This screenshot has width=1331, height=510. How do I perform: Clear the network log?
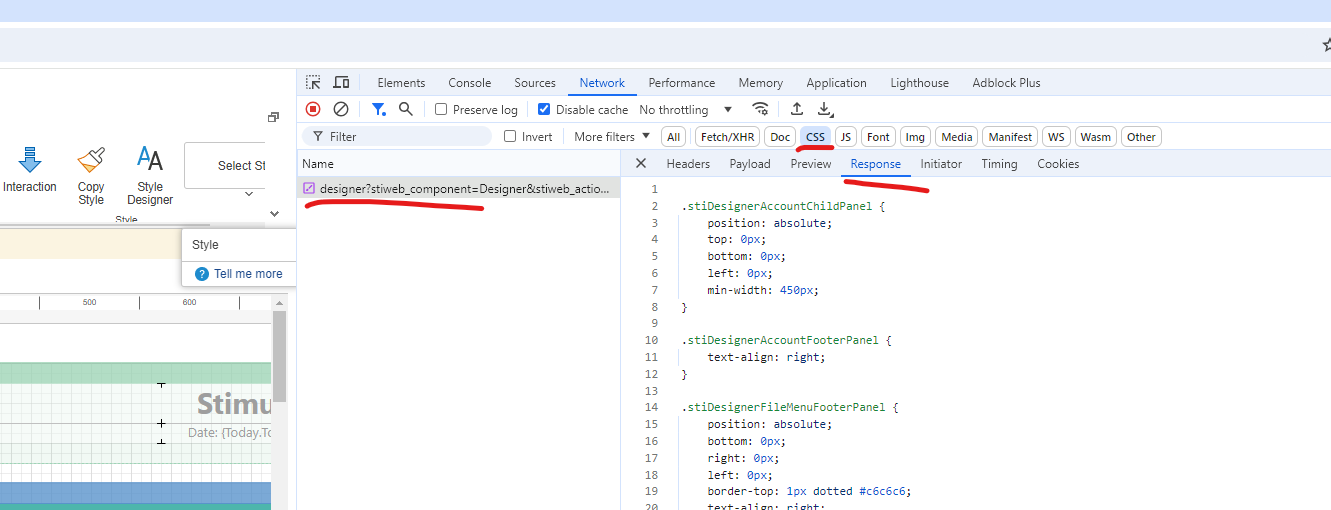tap(341, 109)
